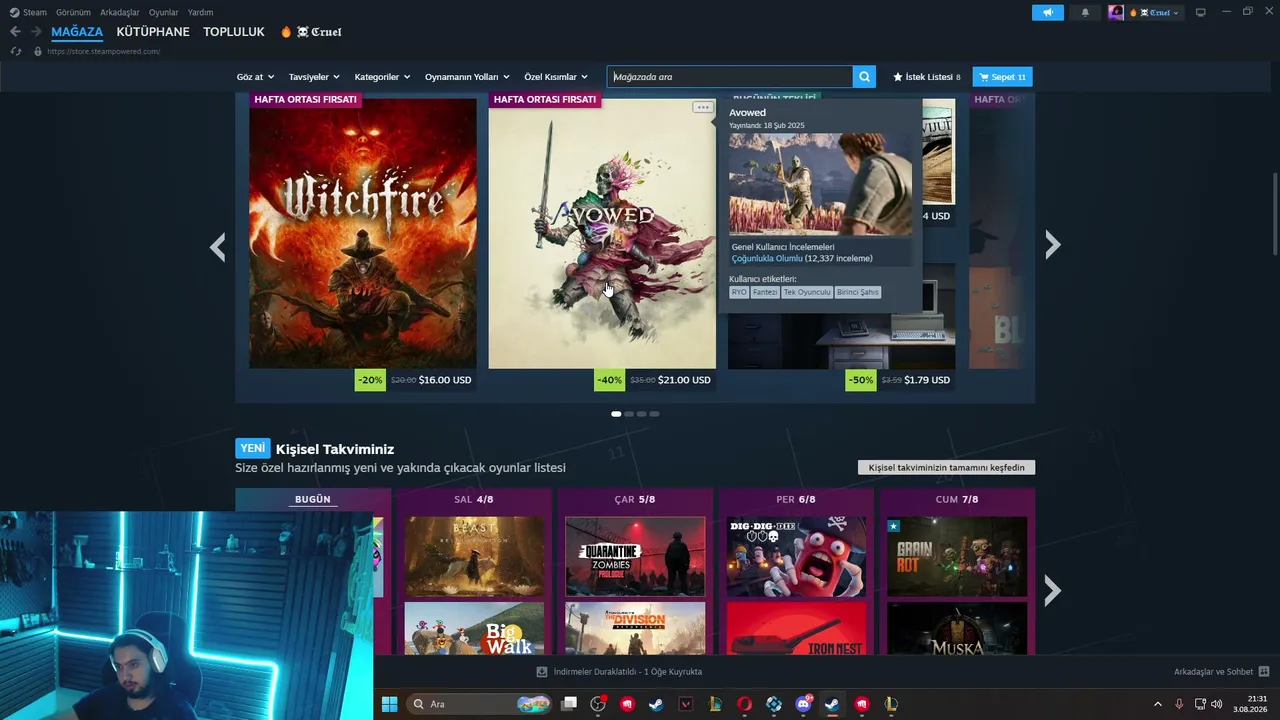Open the Steam menu
1280x720 pixels.
click(34, 13)
